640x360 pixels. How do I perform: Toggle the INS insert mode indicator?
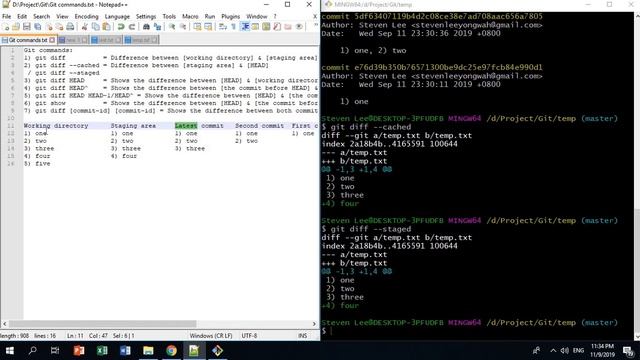302,336
